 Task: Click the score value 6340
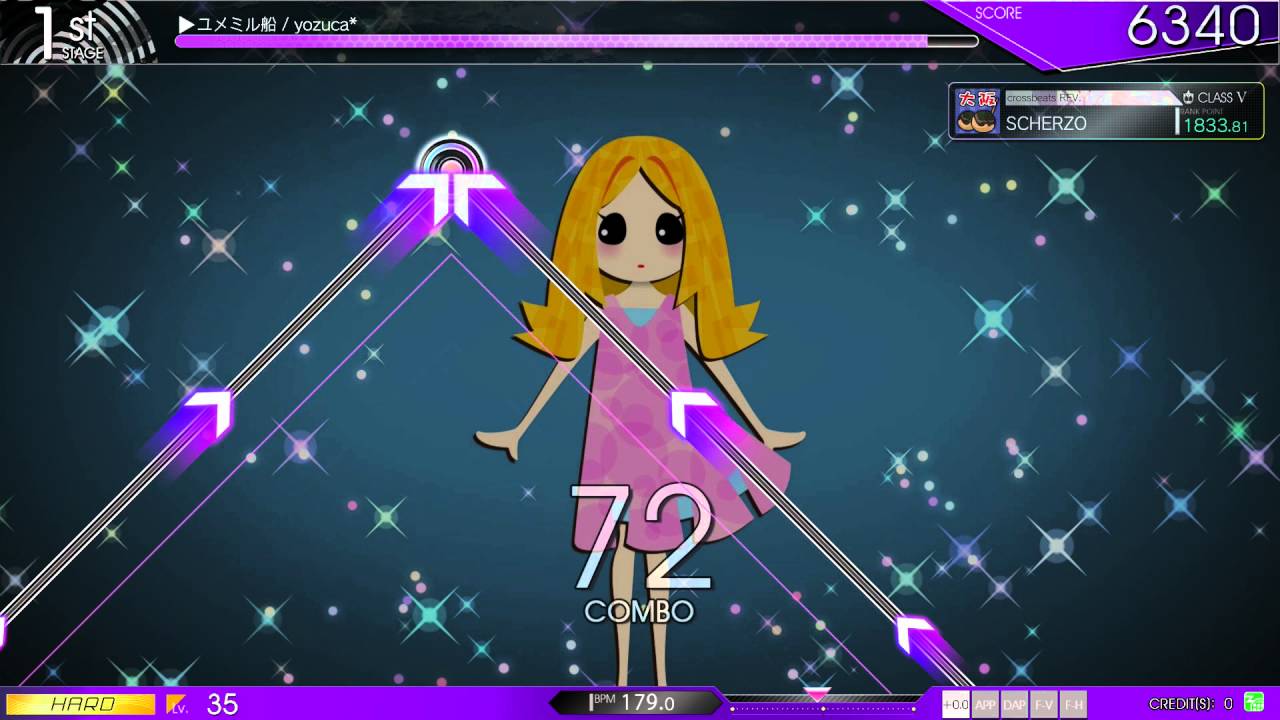[1193, 26]
